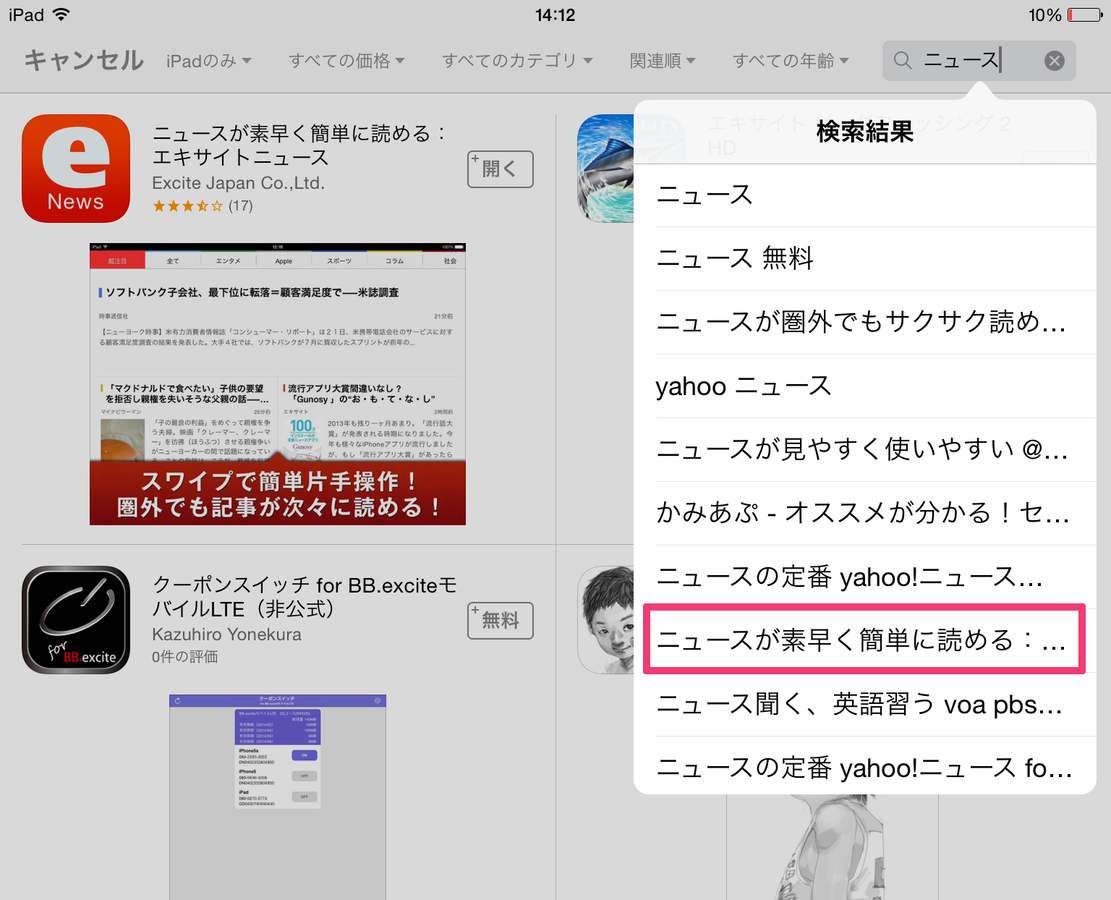1111x900 pixels.
Task: Tap the 開く button for Excite News
Action: [500, 169]
